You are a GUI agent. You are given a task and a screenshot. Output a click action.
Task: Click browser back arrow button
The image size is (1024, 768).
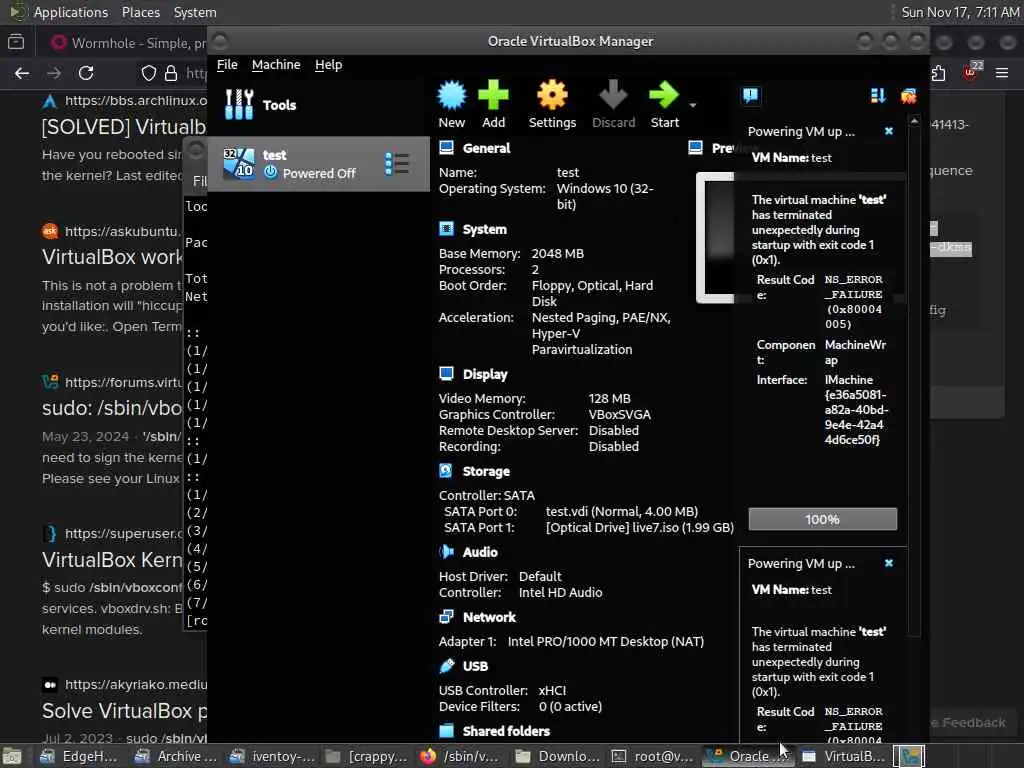tap(22, 73)
